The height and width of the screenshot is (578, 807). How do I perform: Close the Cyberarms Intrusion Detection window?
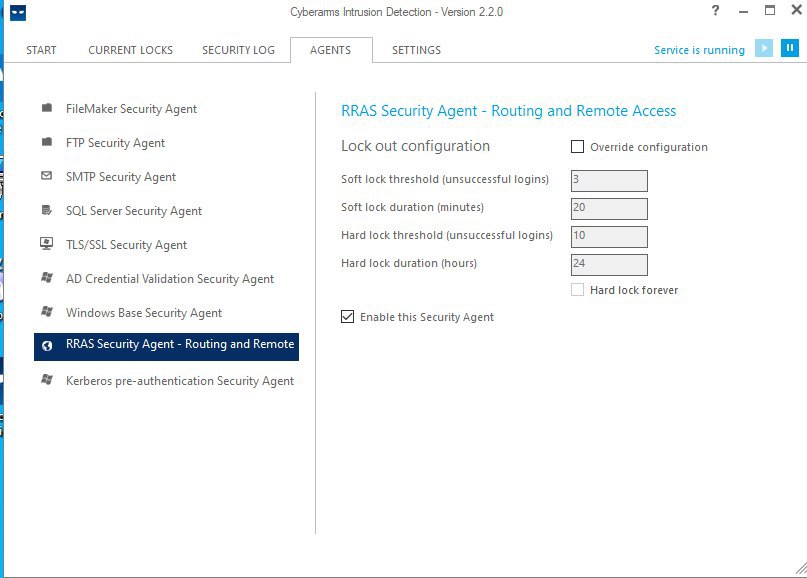797,10
